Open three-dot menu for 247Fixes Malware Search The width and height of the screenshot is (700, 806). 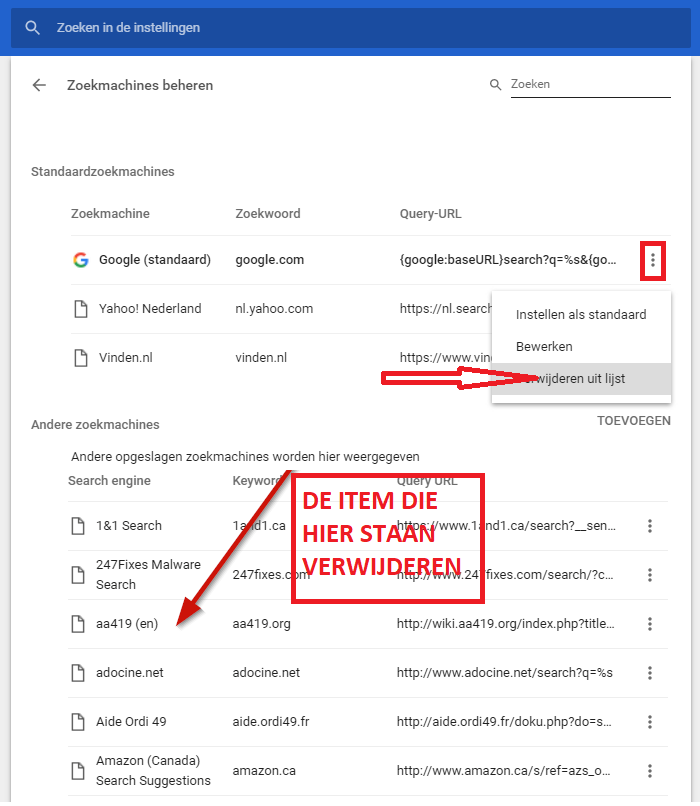pos(650,575)
